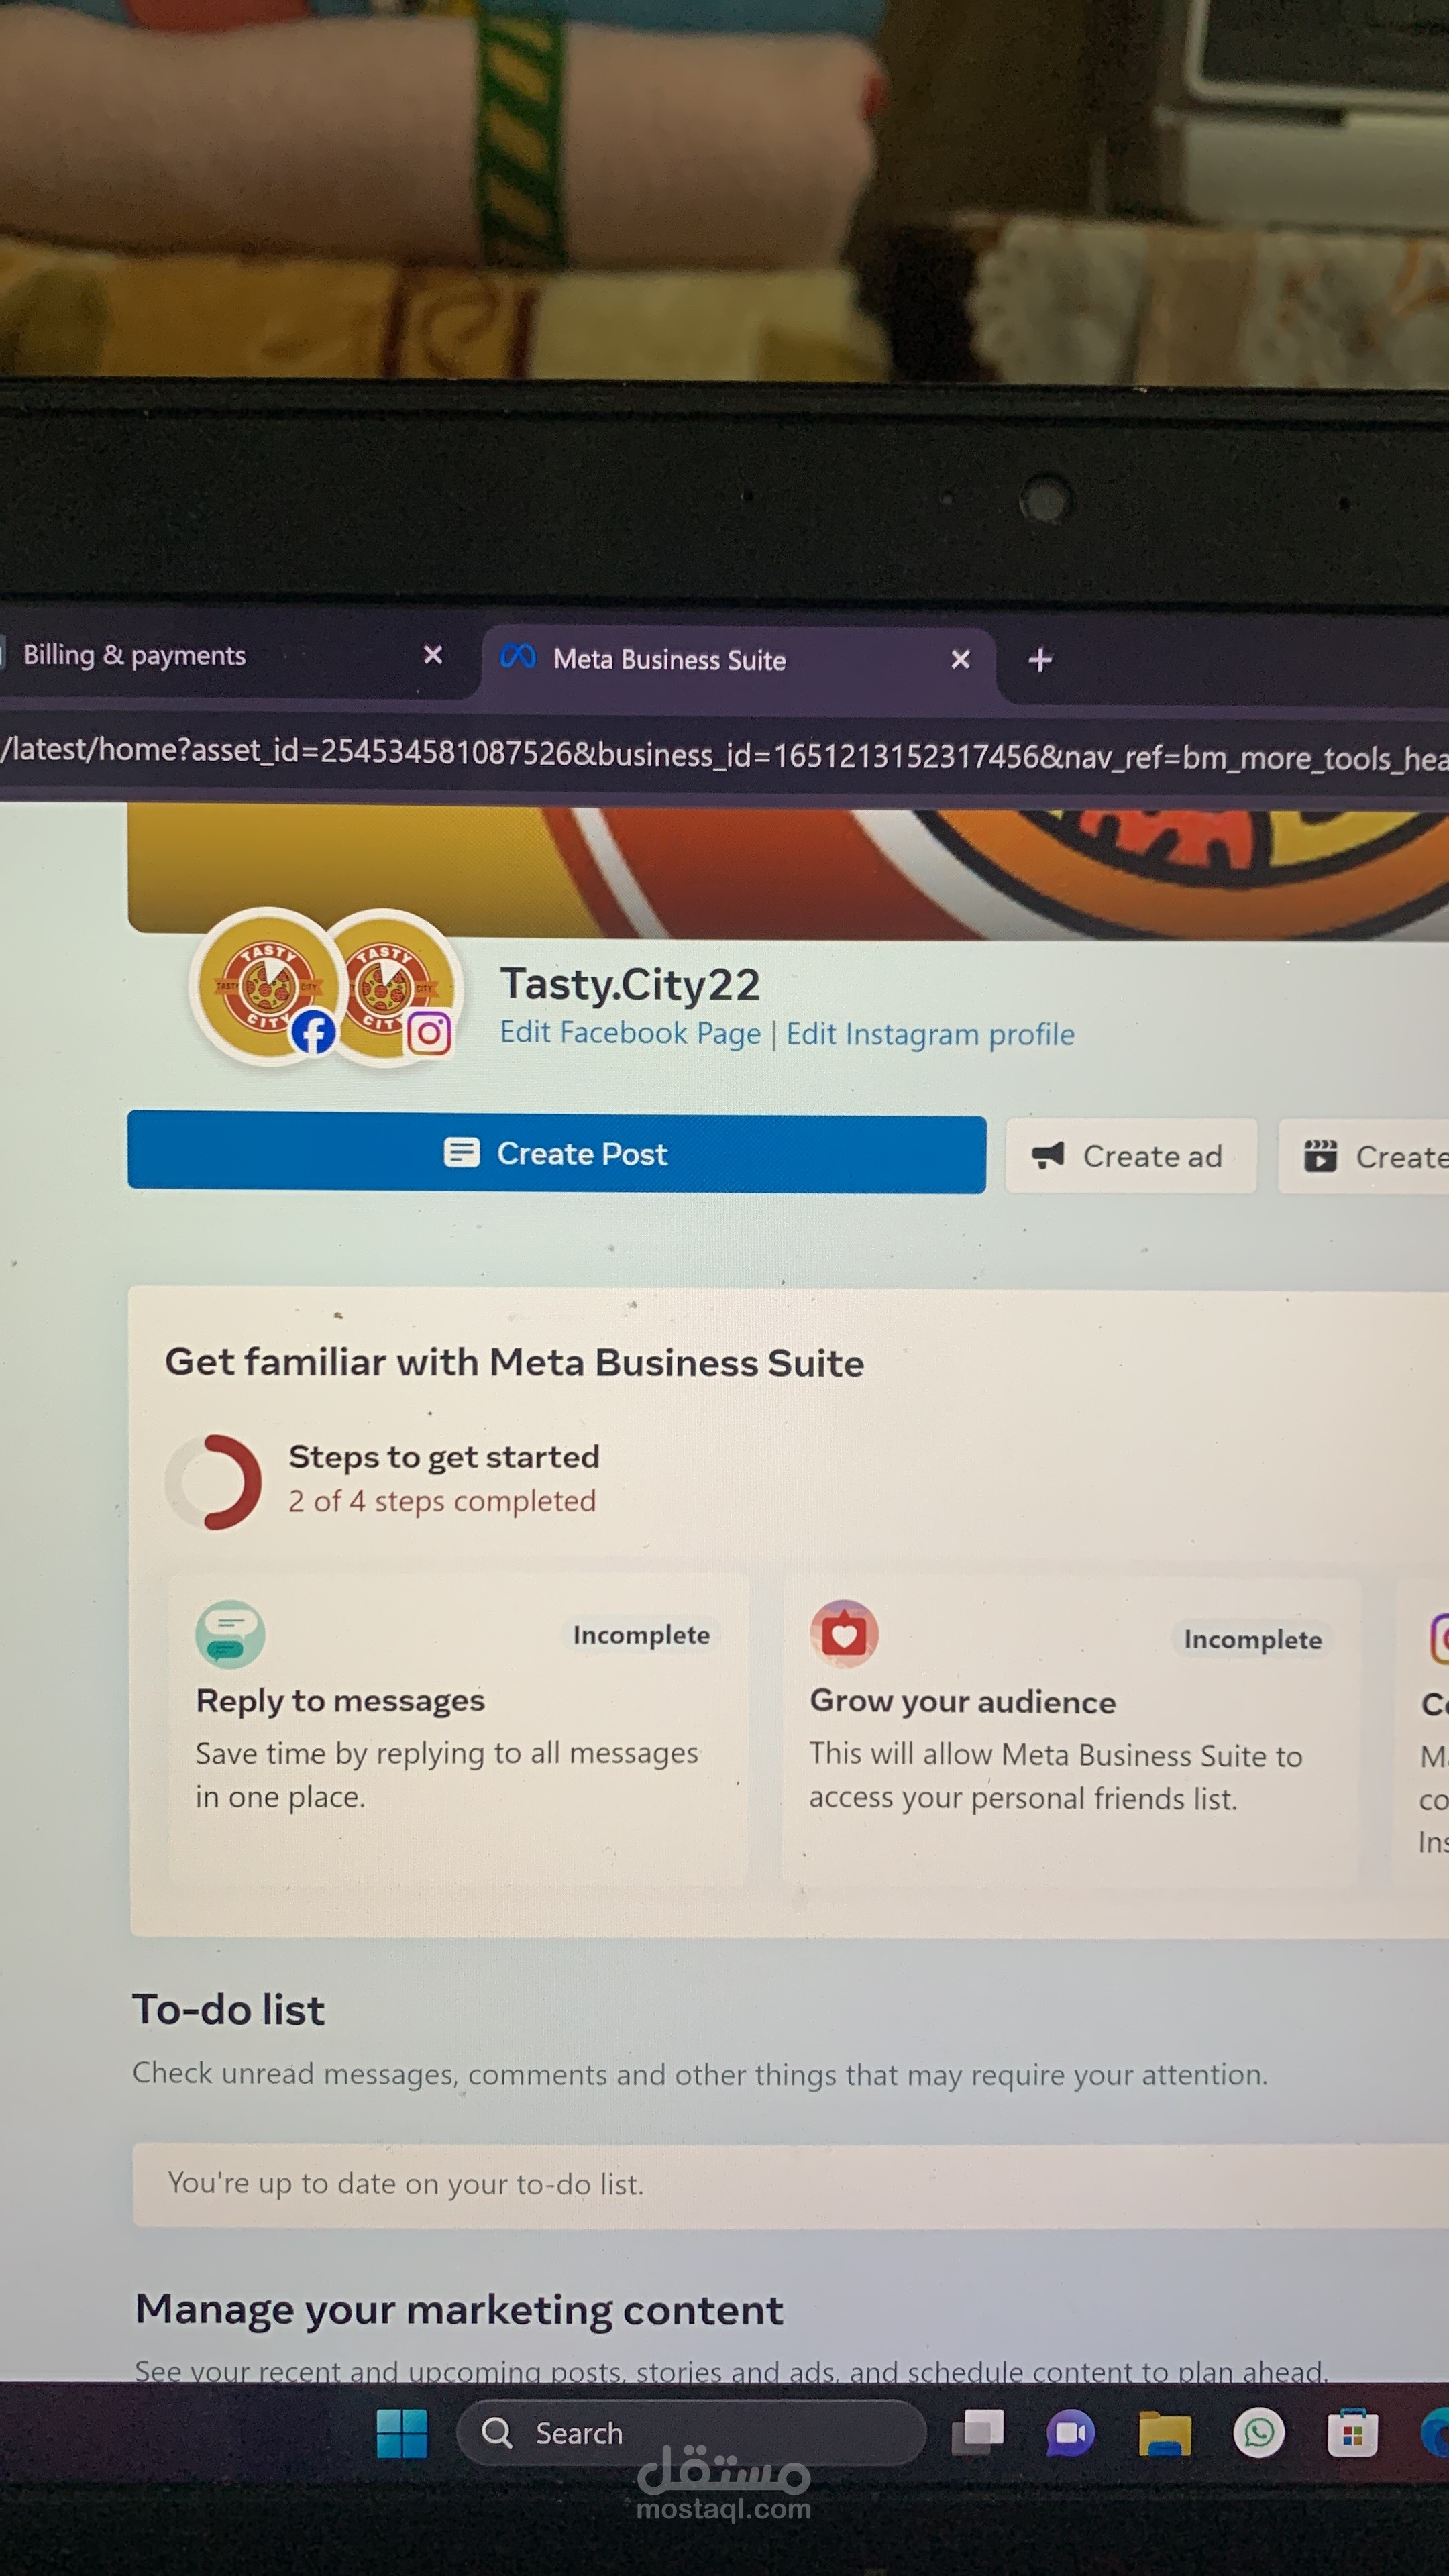
Task: Click the Get familiar with Meta Business Suite heading
Action: pyautogui.click(x=514, y=1362)
